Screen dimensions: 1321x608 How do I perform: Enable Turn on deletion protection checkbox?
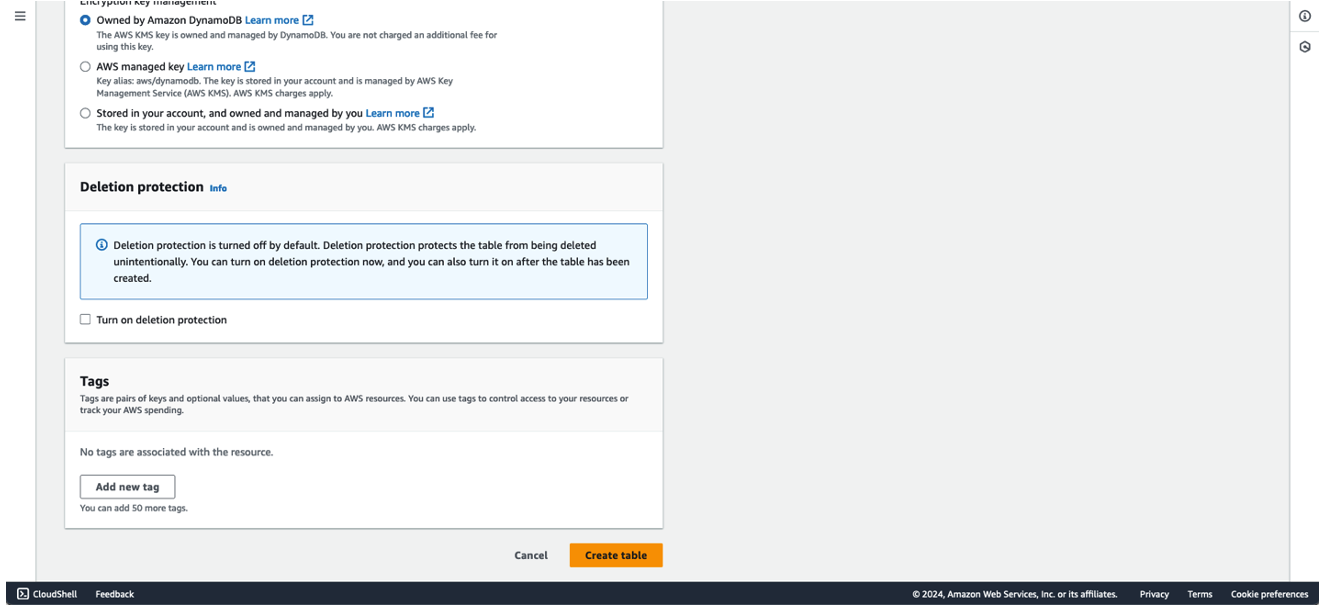point(85,320)
